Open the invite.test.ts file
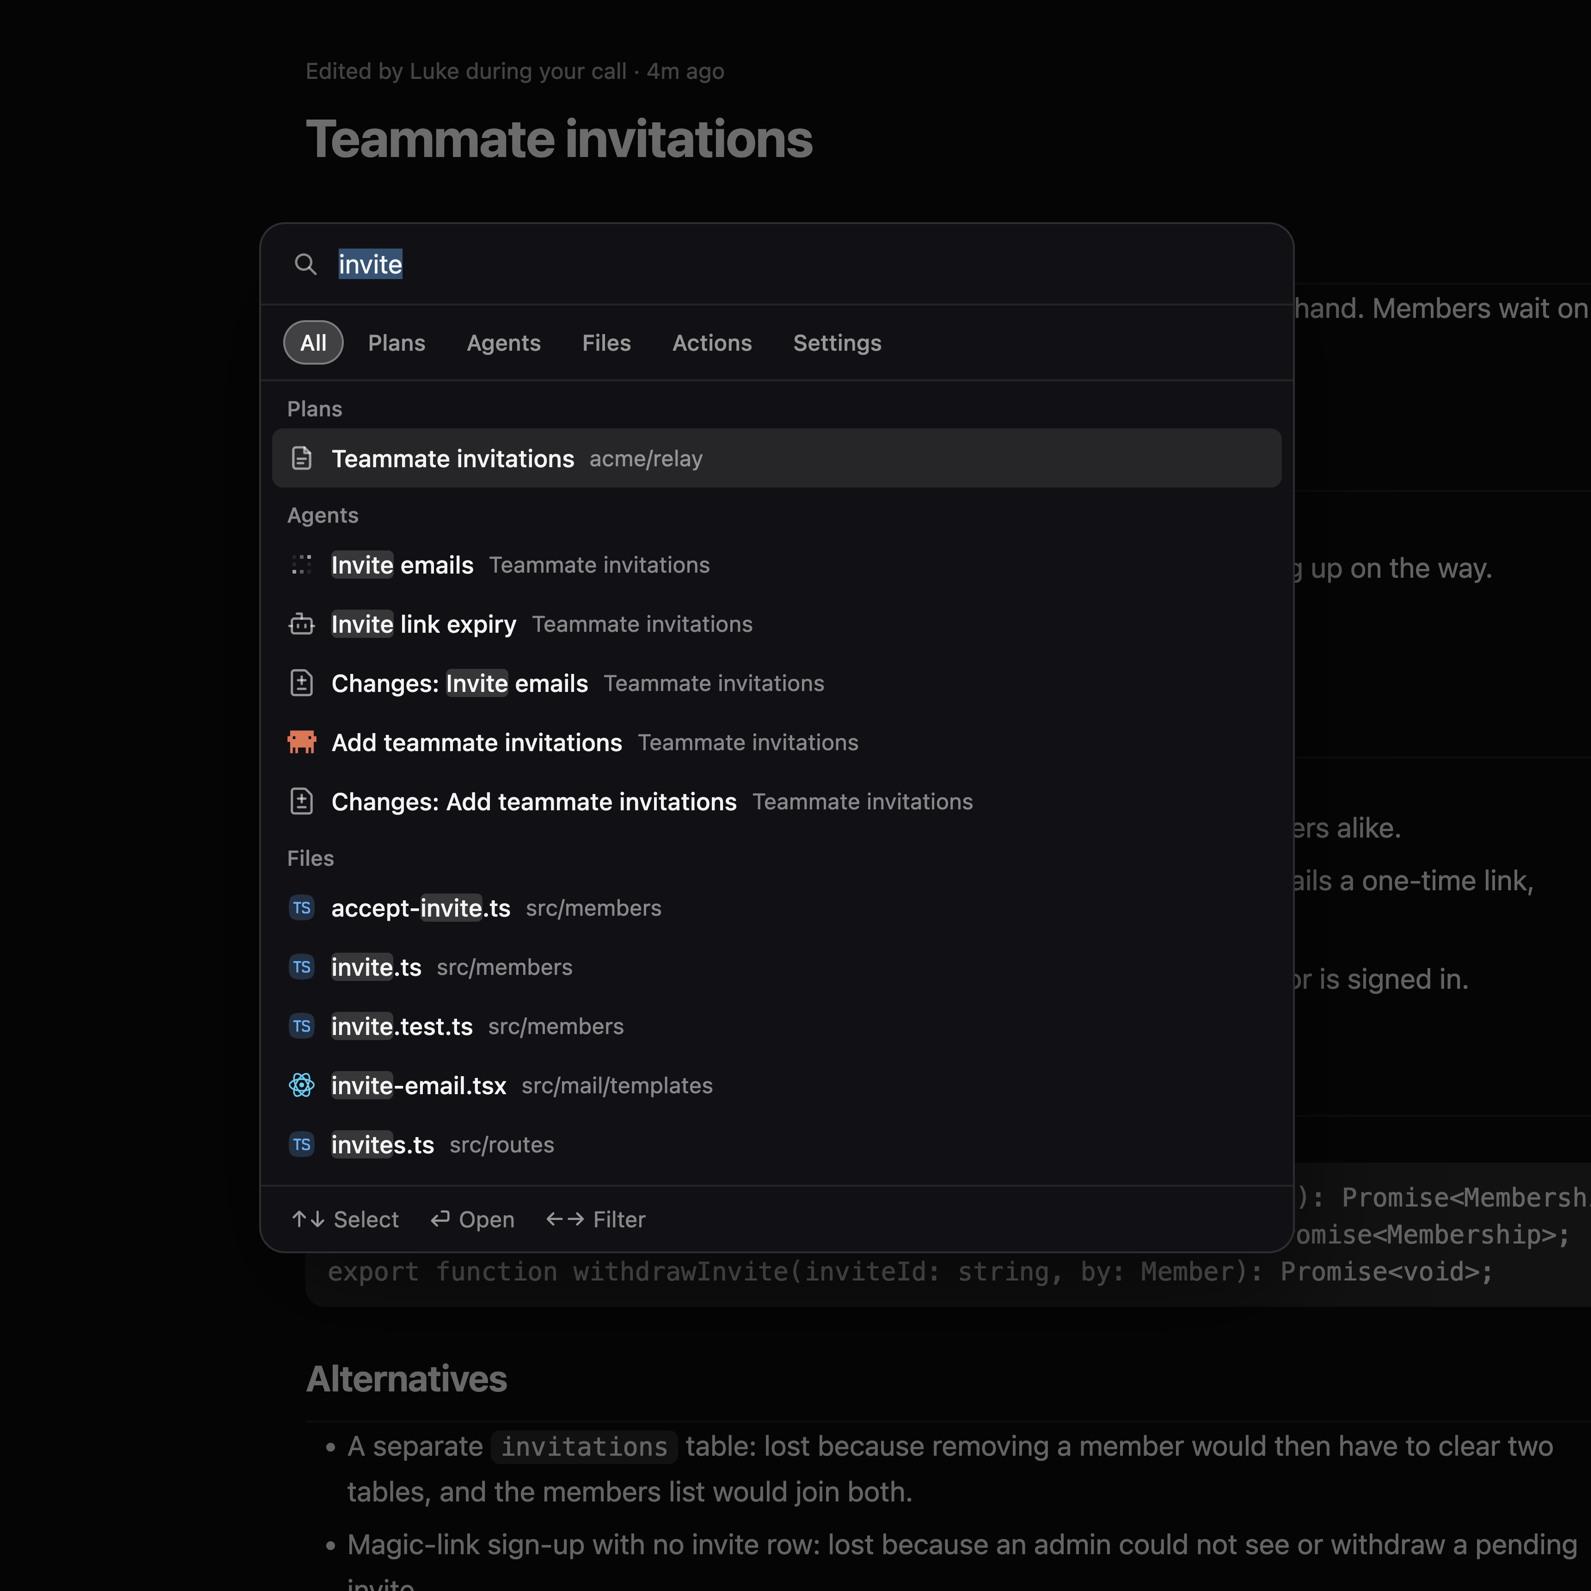 [x=776, y=1026]
